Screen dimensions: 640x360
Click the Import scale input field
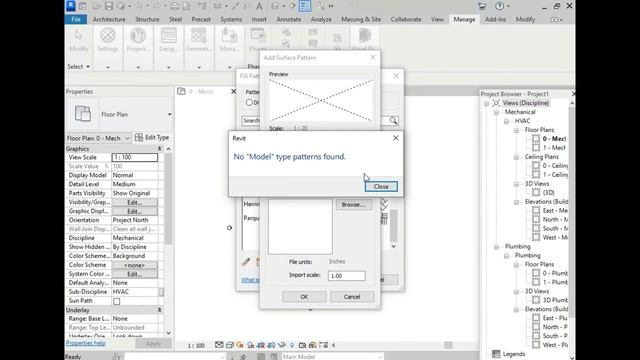click(347, 276)
